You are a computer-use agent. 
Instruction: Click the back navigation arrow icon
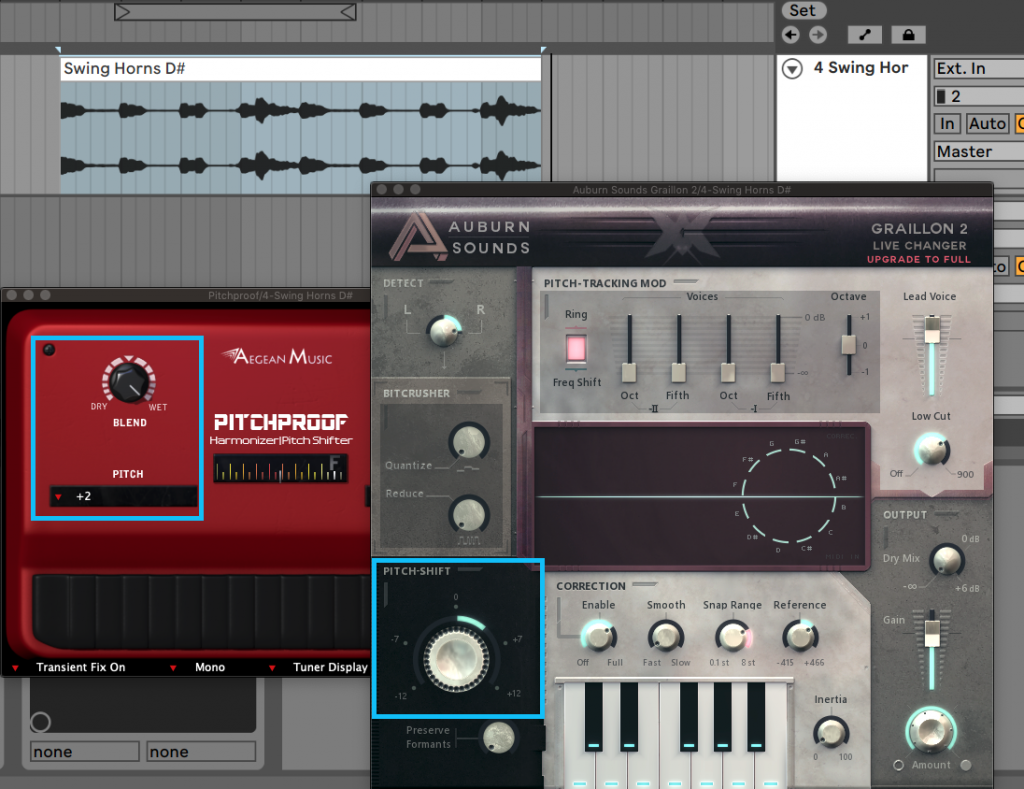pyautogui.click(x=789, y=34)
